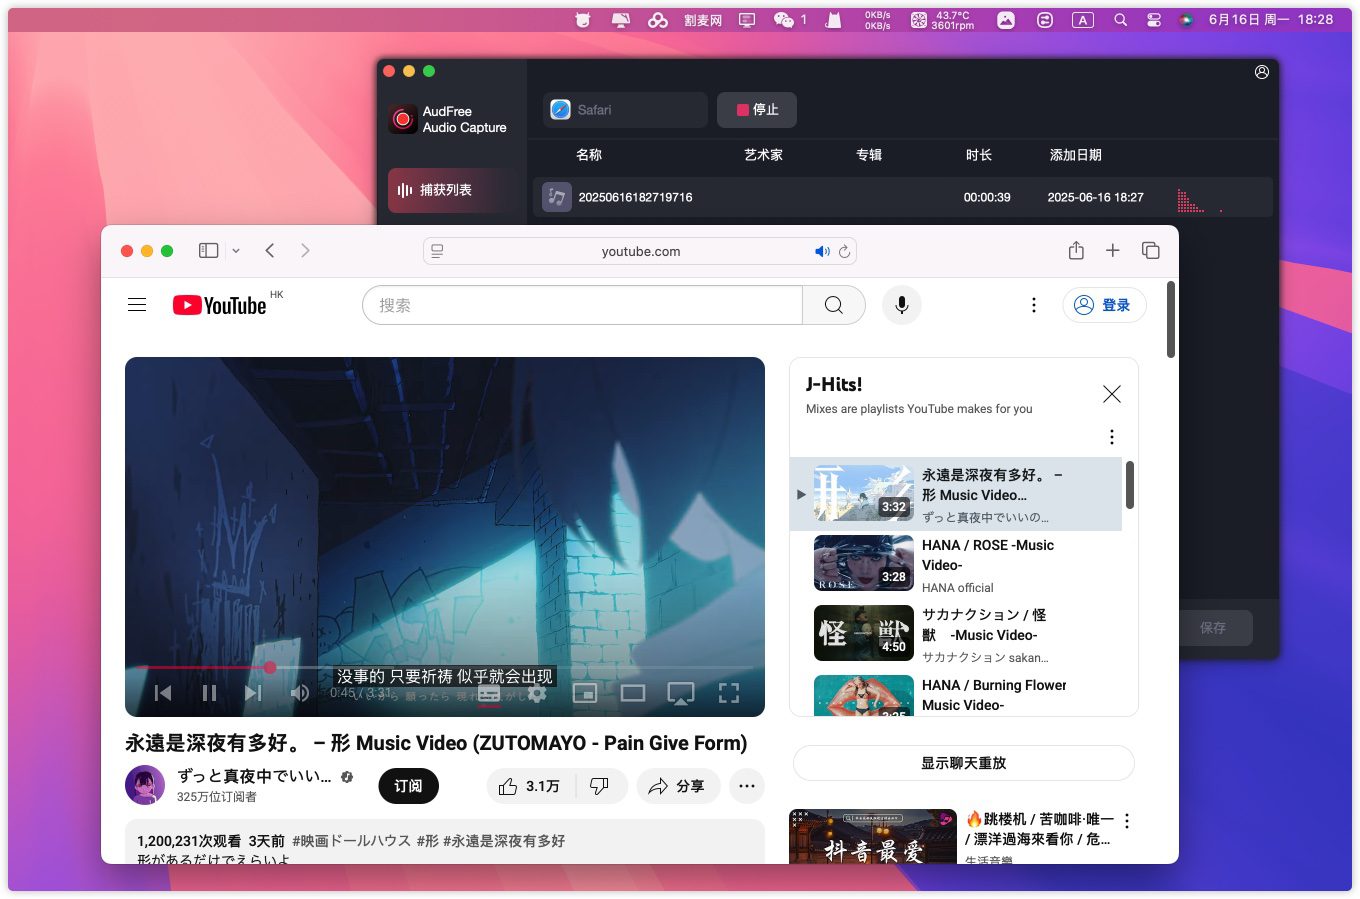Mute the video player volume
The height and width of the screenshot is (899, 1360).
[299, 693]
